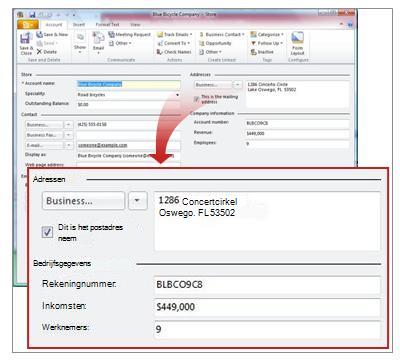The height and width of the screenshot is (360, 400).
Task: Click the Check Names button
Action: coord(174,52)
